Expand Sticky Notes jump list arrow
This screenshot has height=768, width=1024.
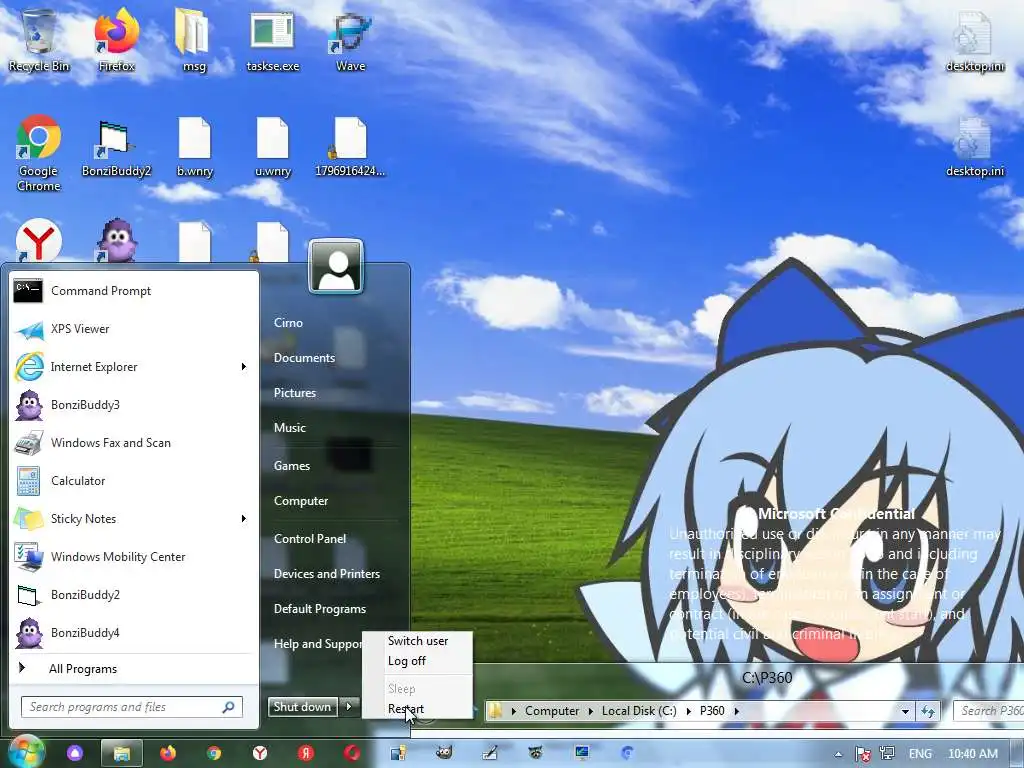coord(244,519)
